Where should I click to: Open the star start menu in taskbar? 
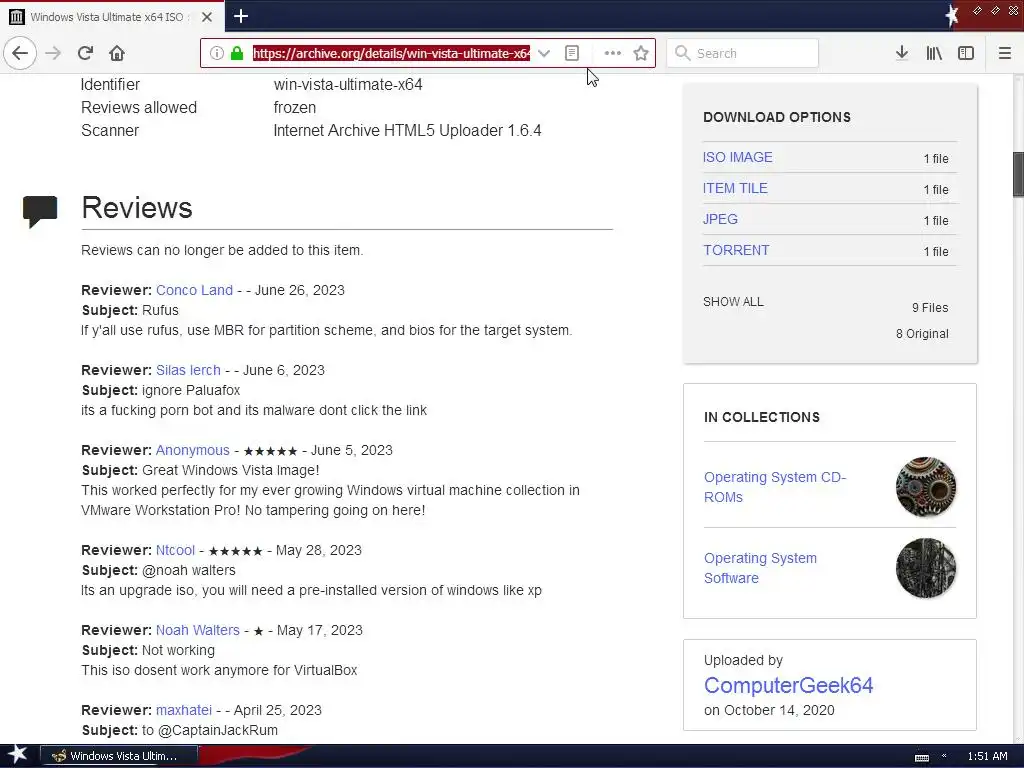(x=17, y=755)
